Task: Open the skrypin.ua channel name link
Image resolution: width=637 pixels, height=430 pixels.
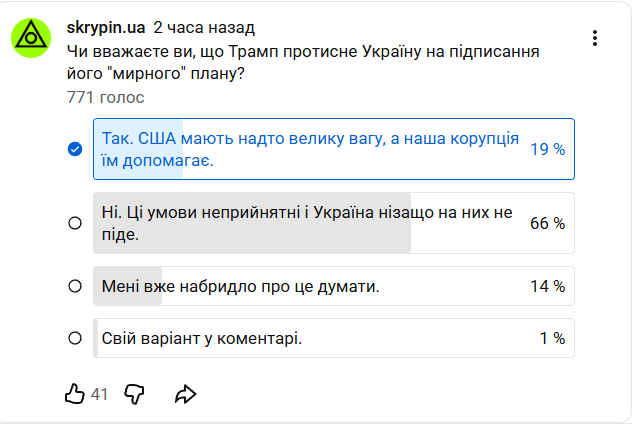Action: (106, 27)
